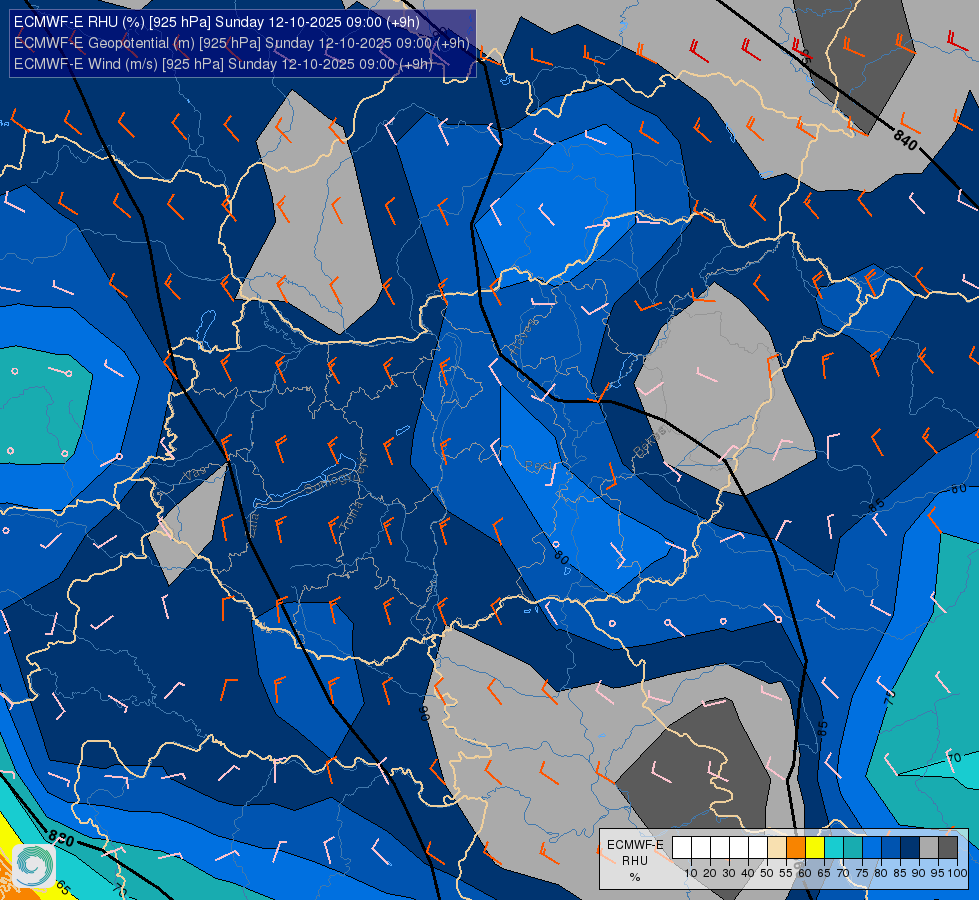Click the legend tick label 10

(x=691, y=873)
